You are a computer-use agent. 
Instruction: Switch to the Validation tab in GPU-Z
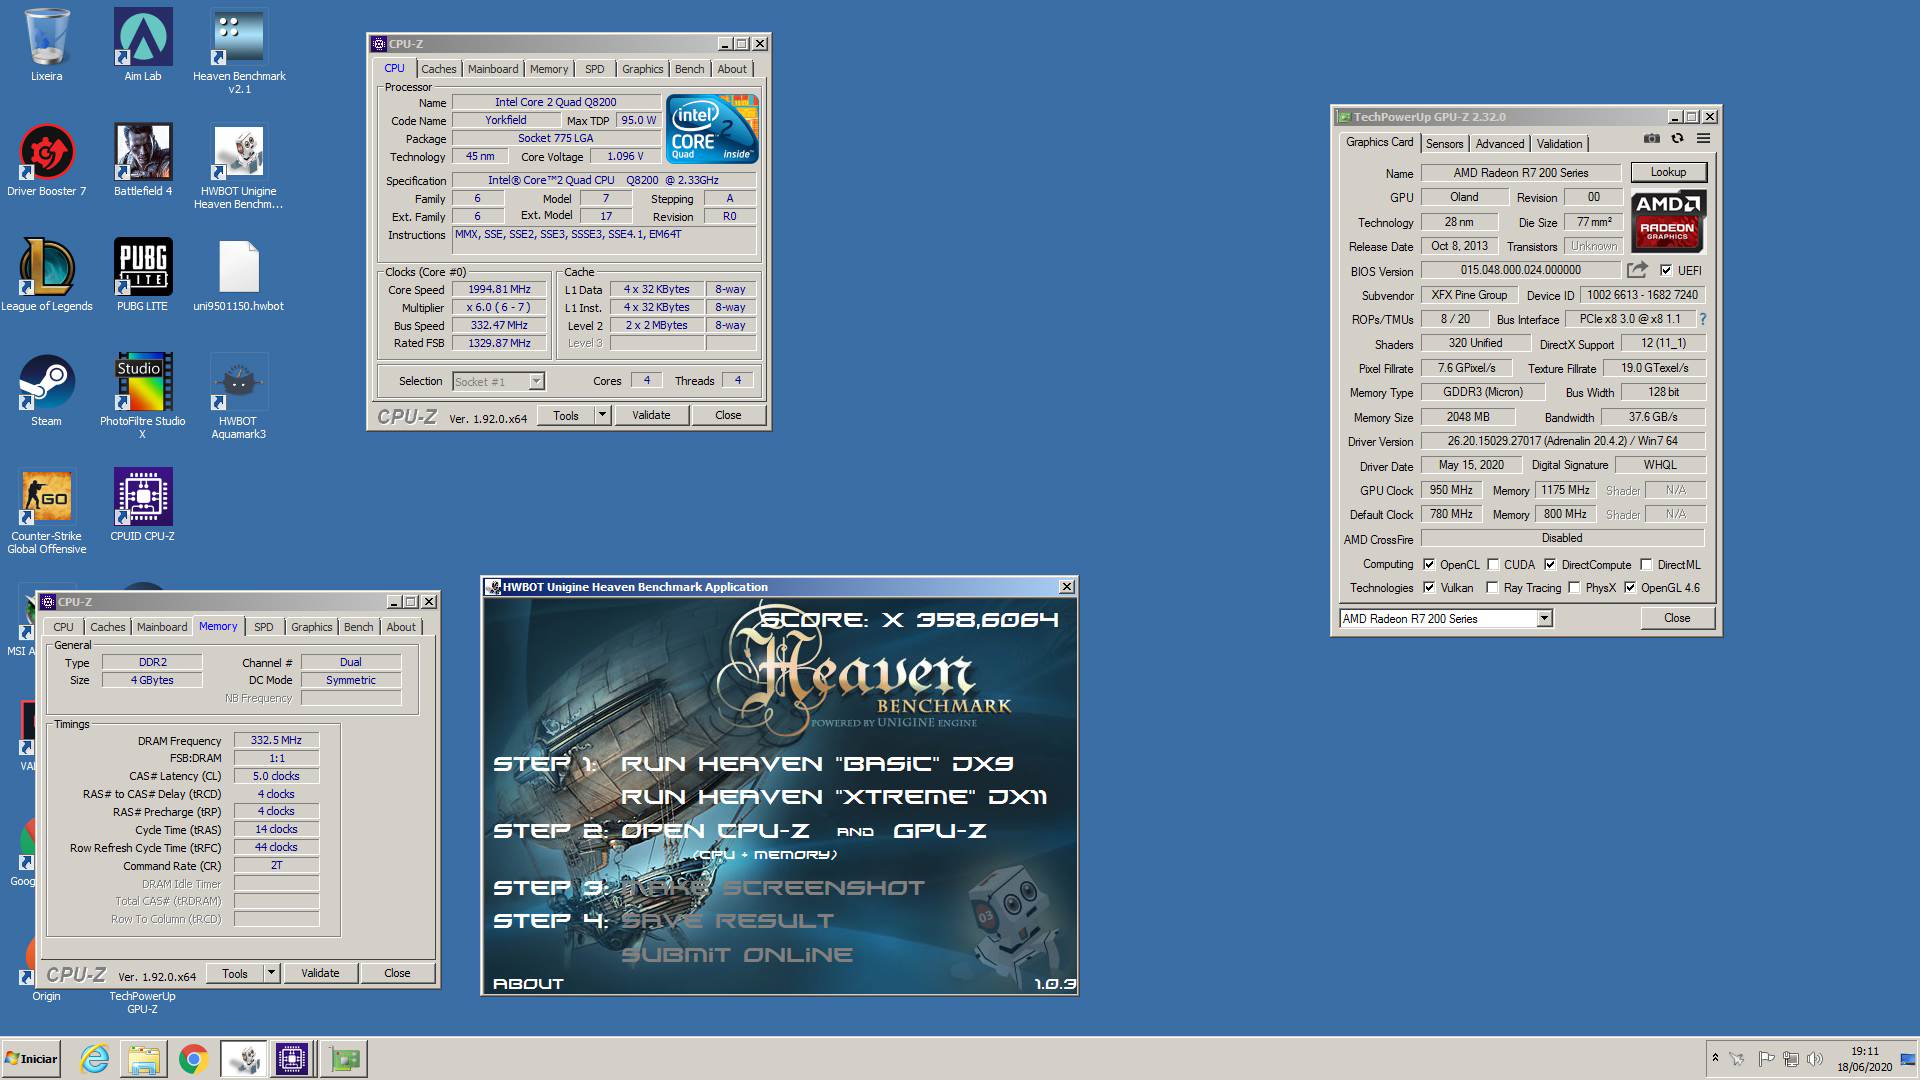[1559, 144]
